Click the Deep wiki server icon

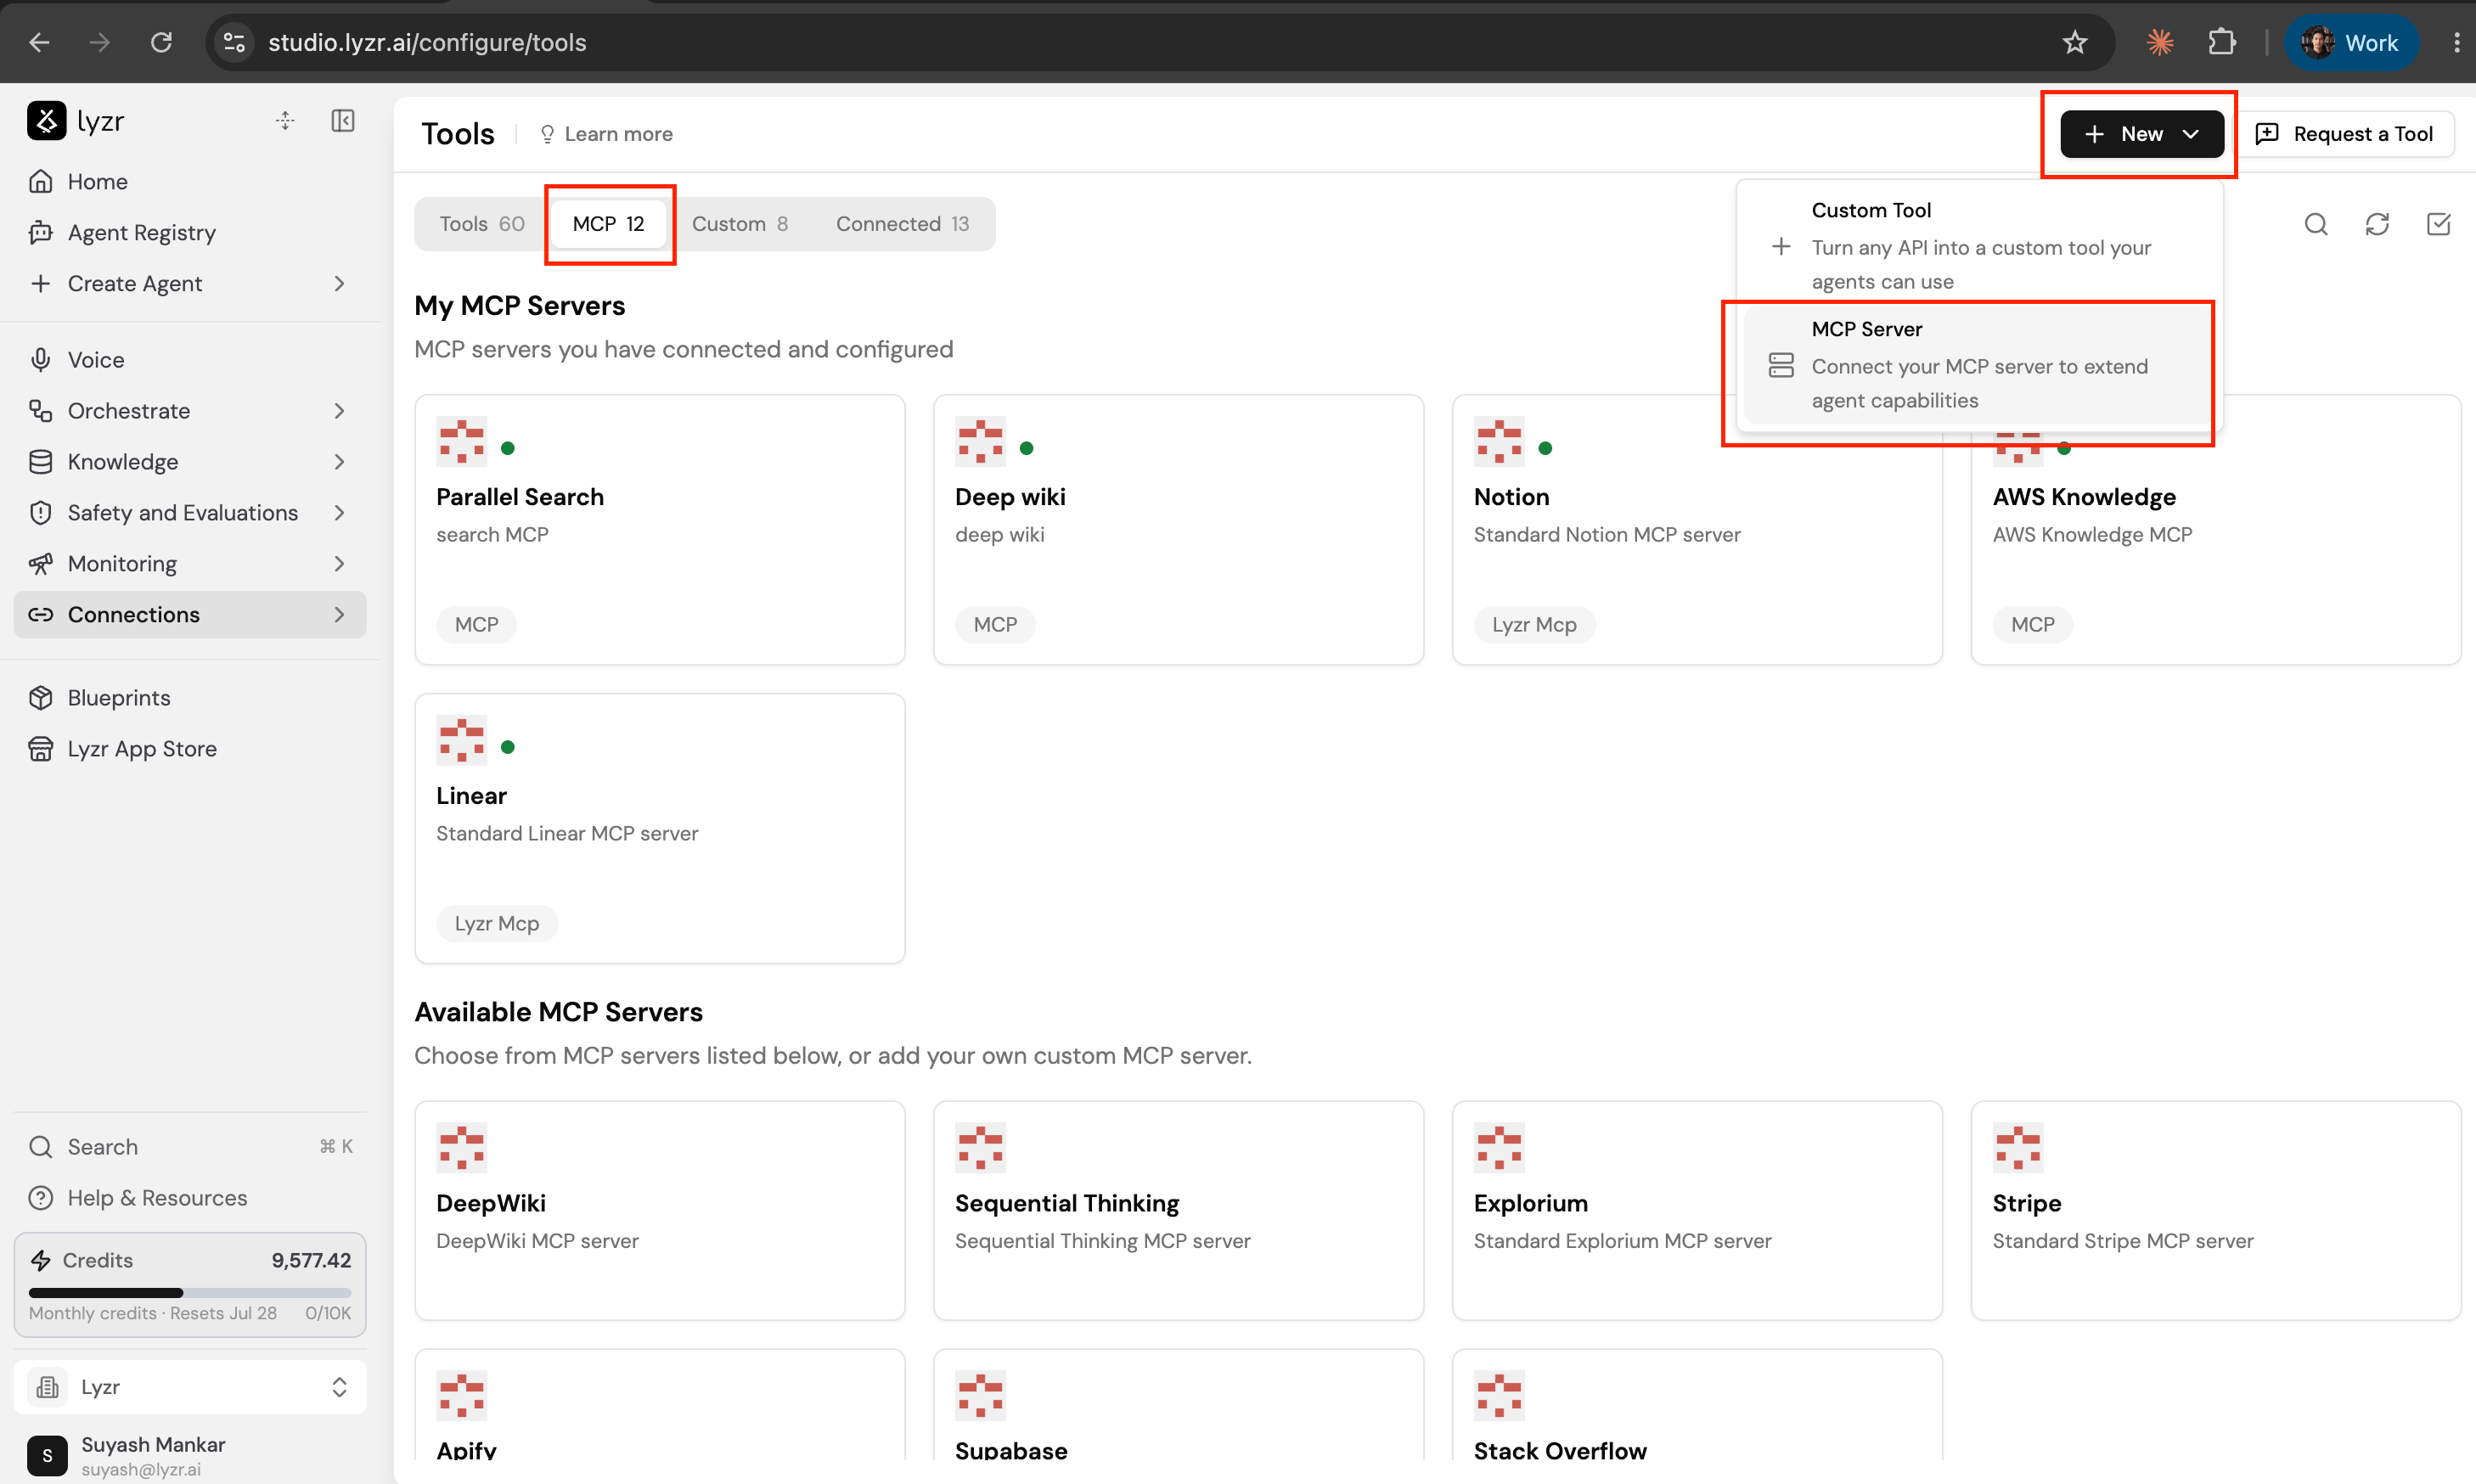[980, 441]
